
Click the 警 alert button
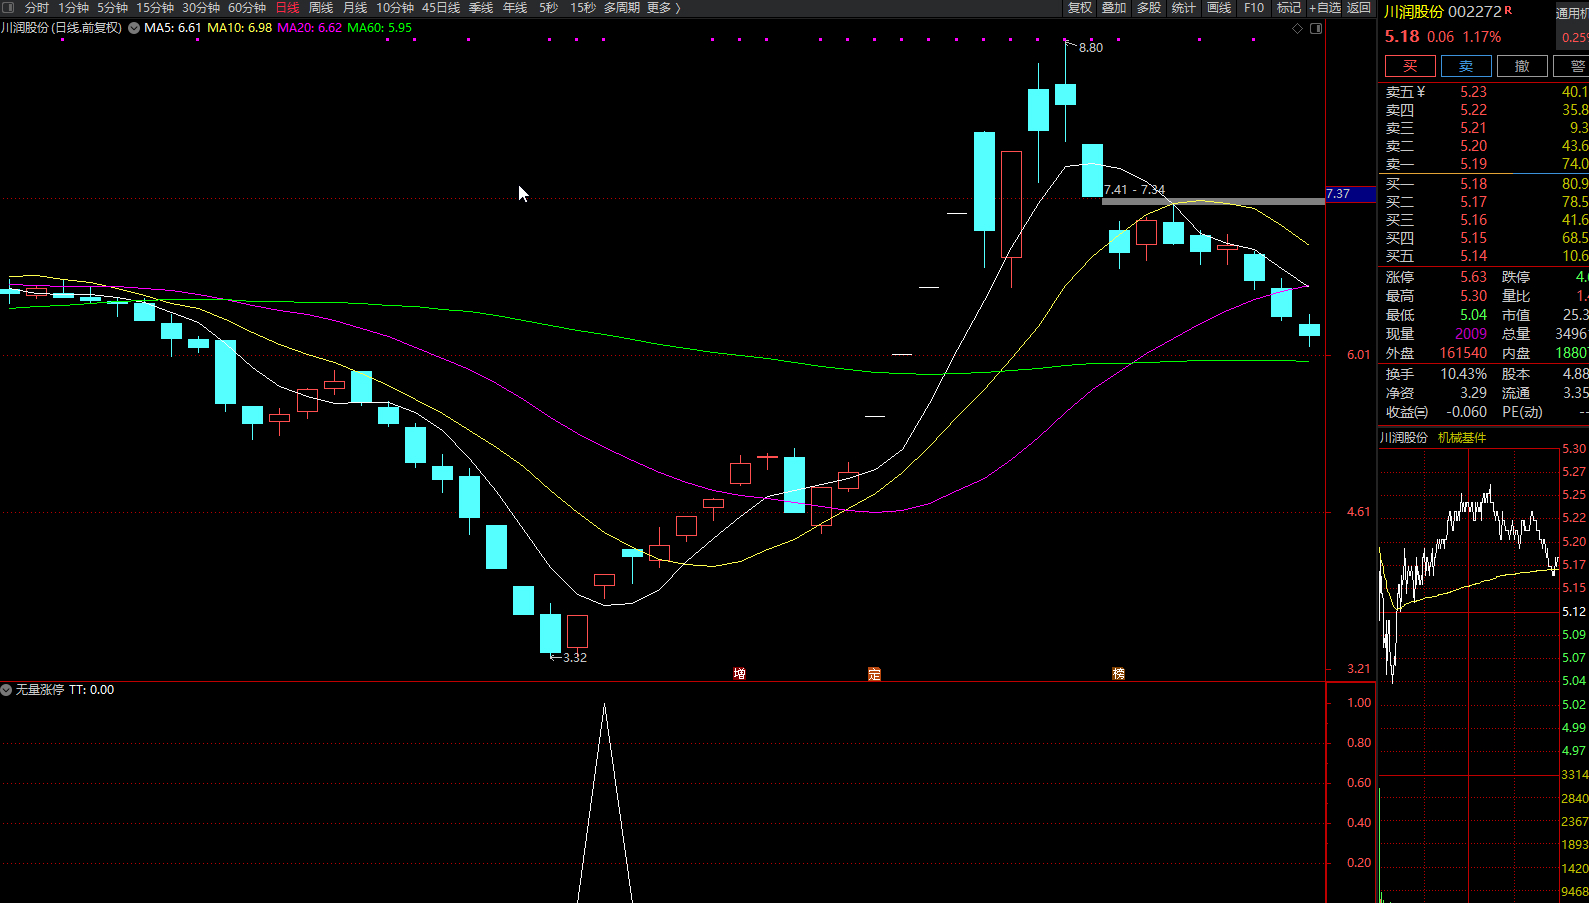[x=1571, y=66]
